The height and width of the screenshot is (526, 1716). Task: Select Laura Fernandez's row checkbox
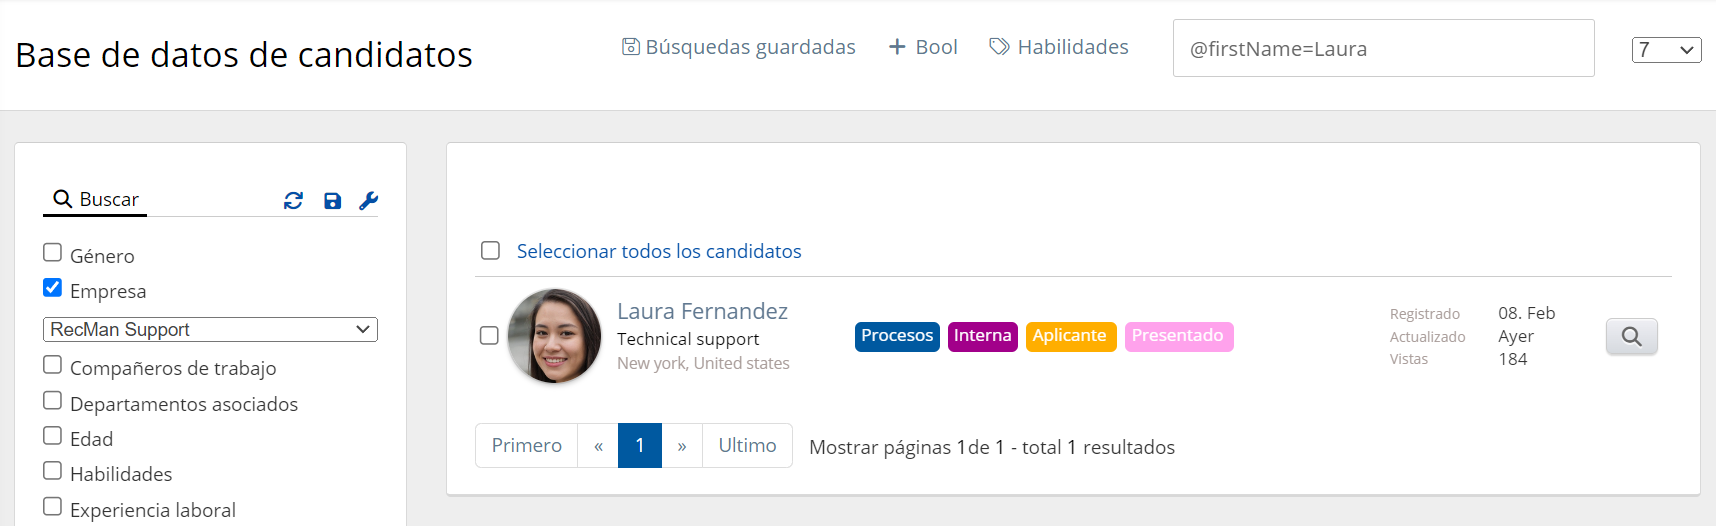489,336
